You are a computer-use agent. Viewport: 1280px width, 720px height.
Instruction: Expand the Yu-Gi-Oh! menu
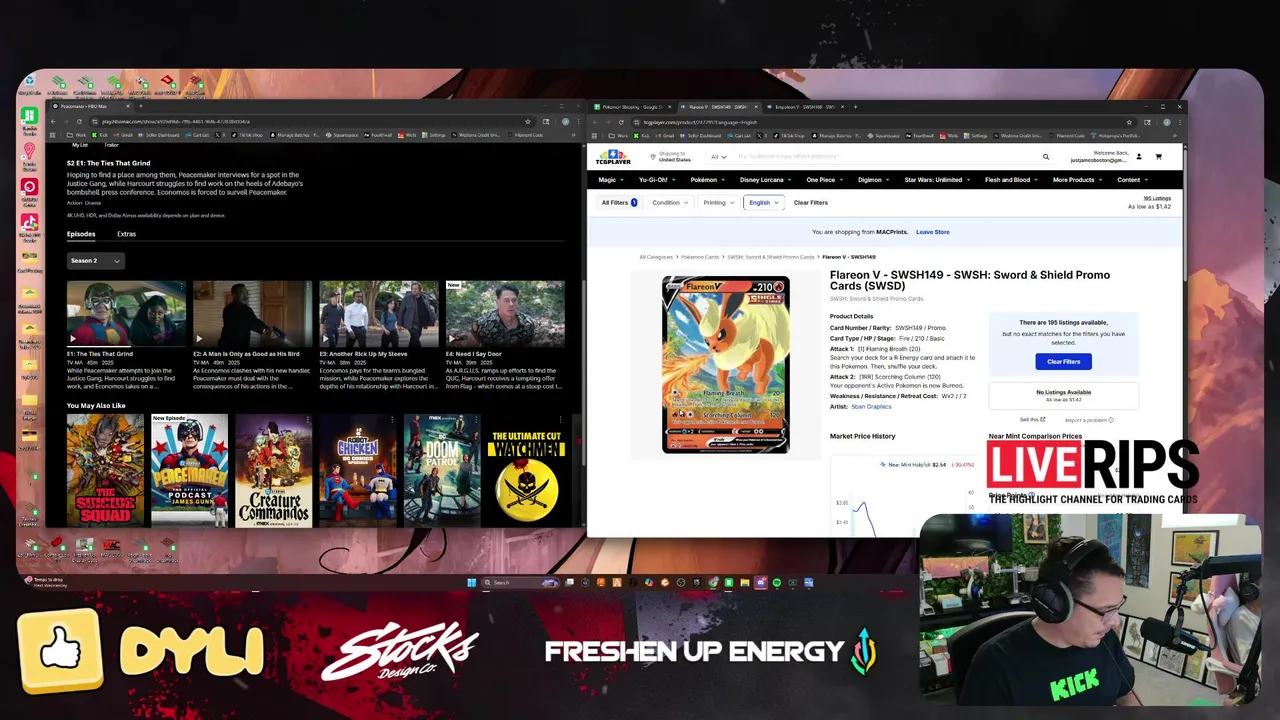pyautogui.click(x=656, y=180)
